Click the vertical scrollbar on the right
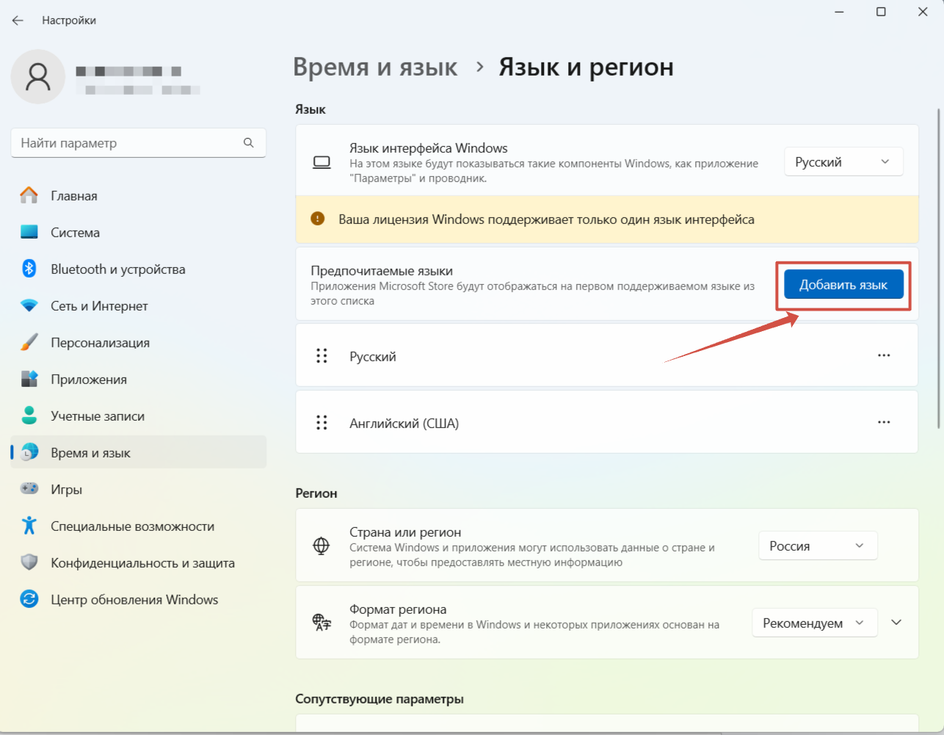 click(x=938, y=268)
